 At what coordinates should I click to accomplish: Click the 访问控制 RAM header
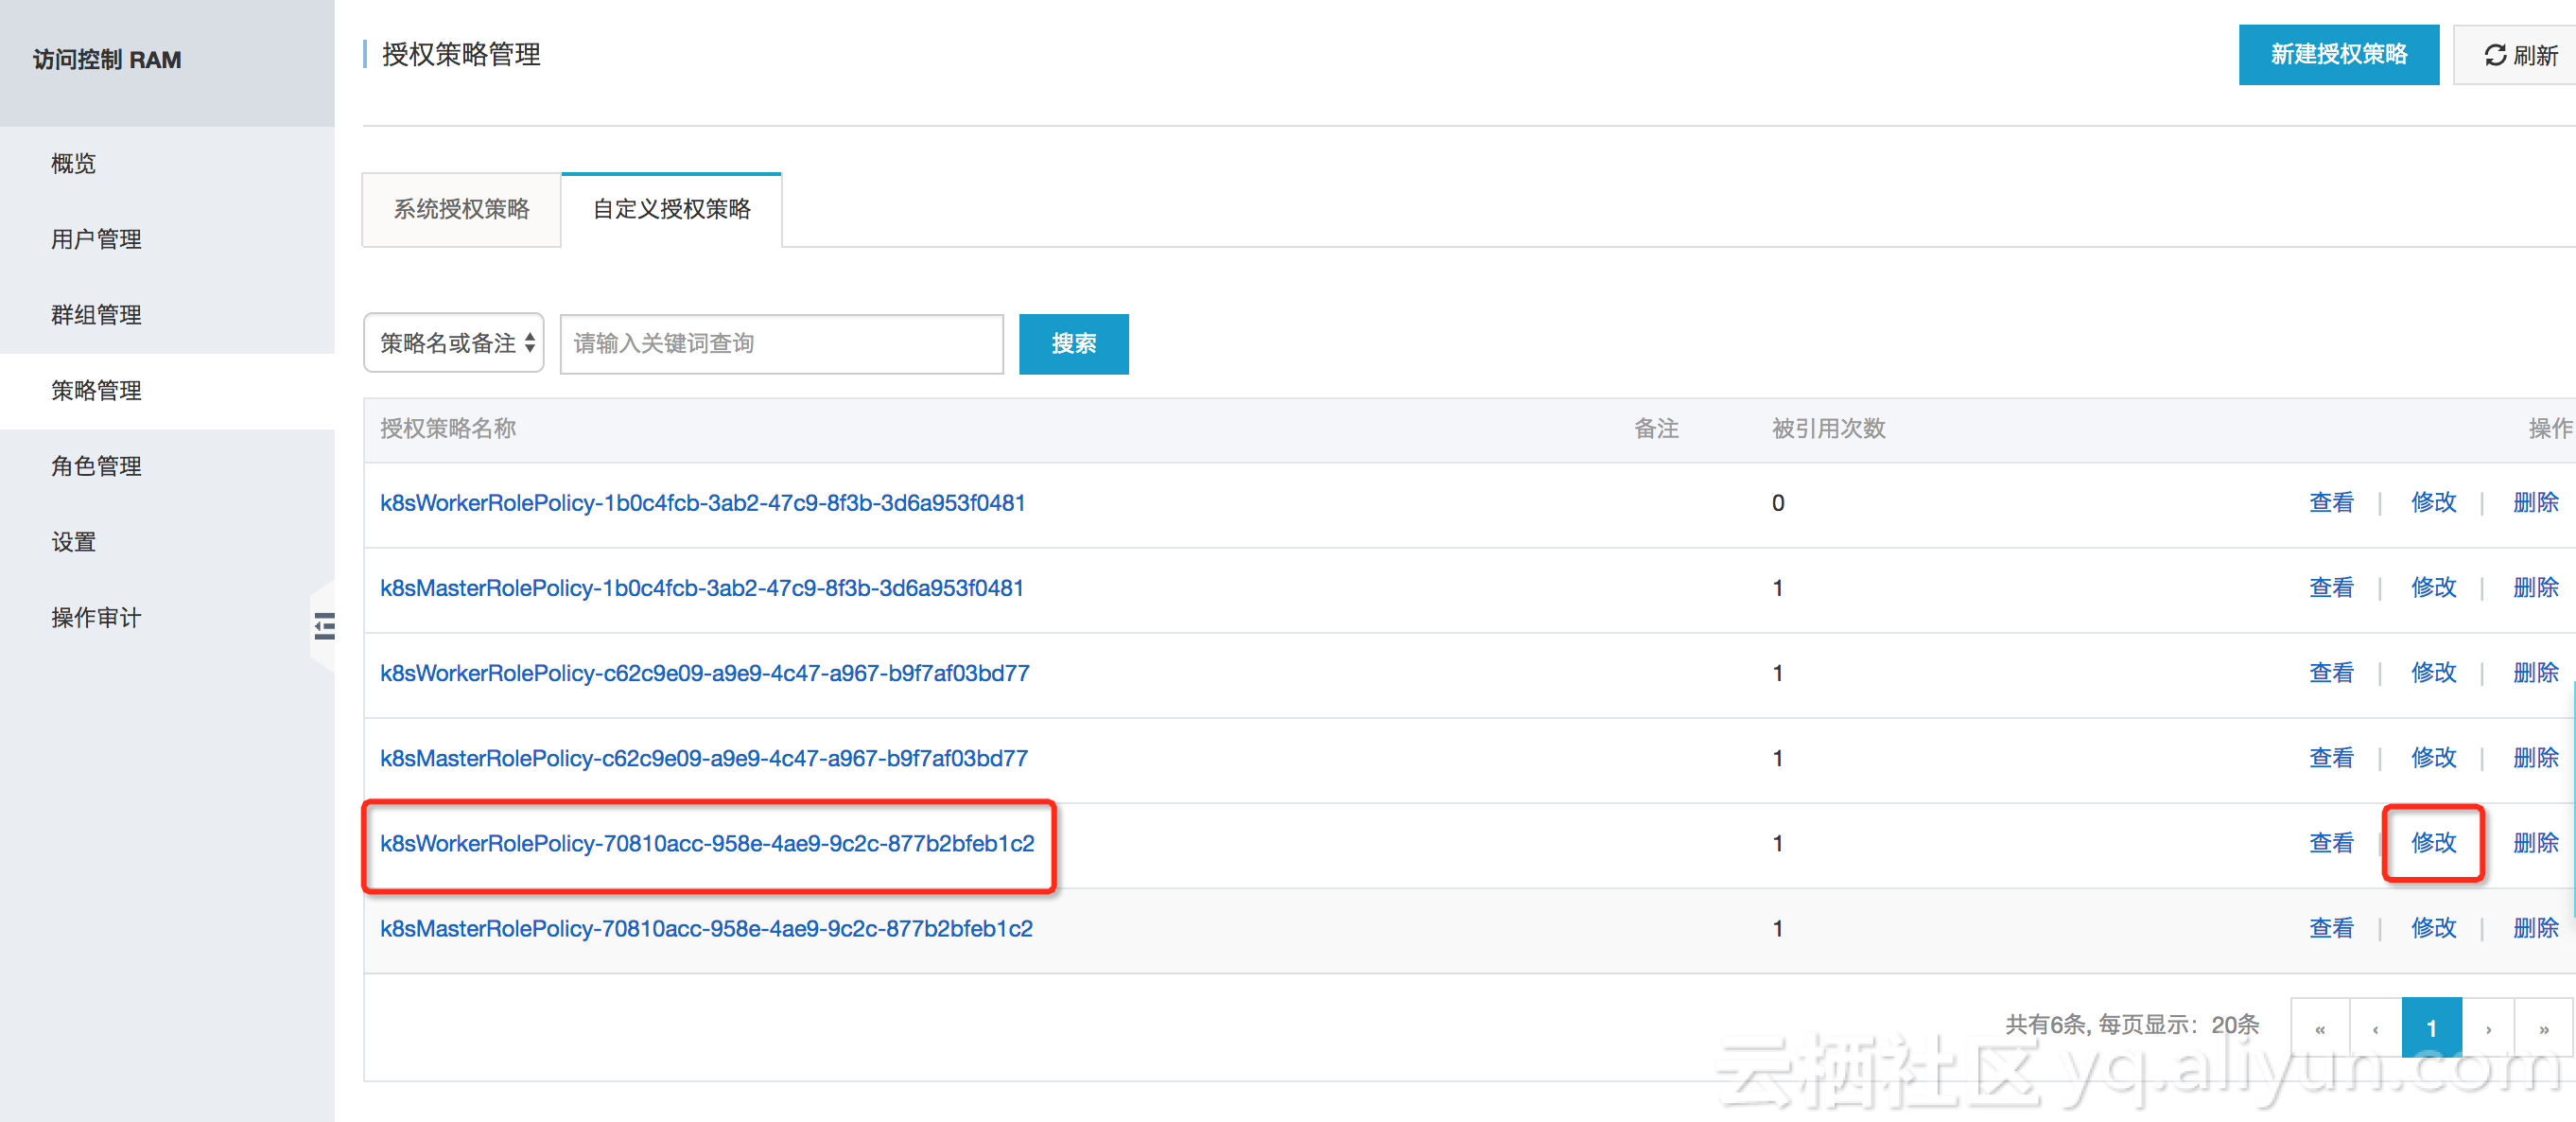click(x=107, y=60)
